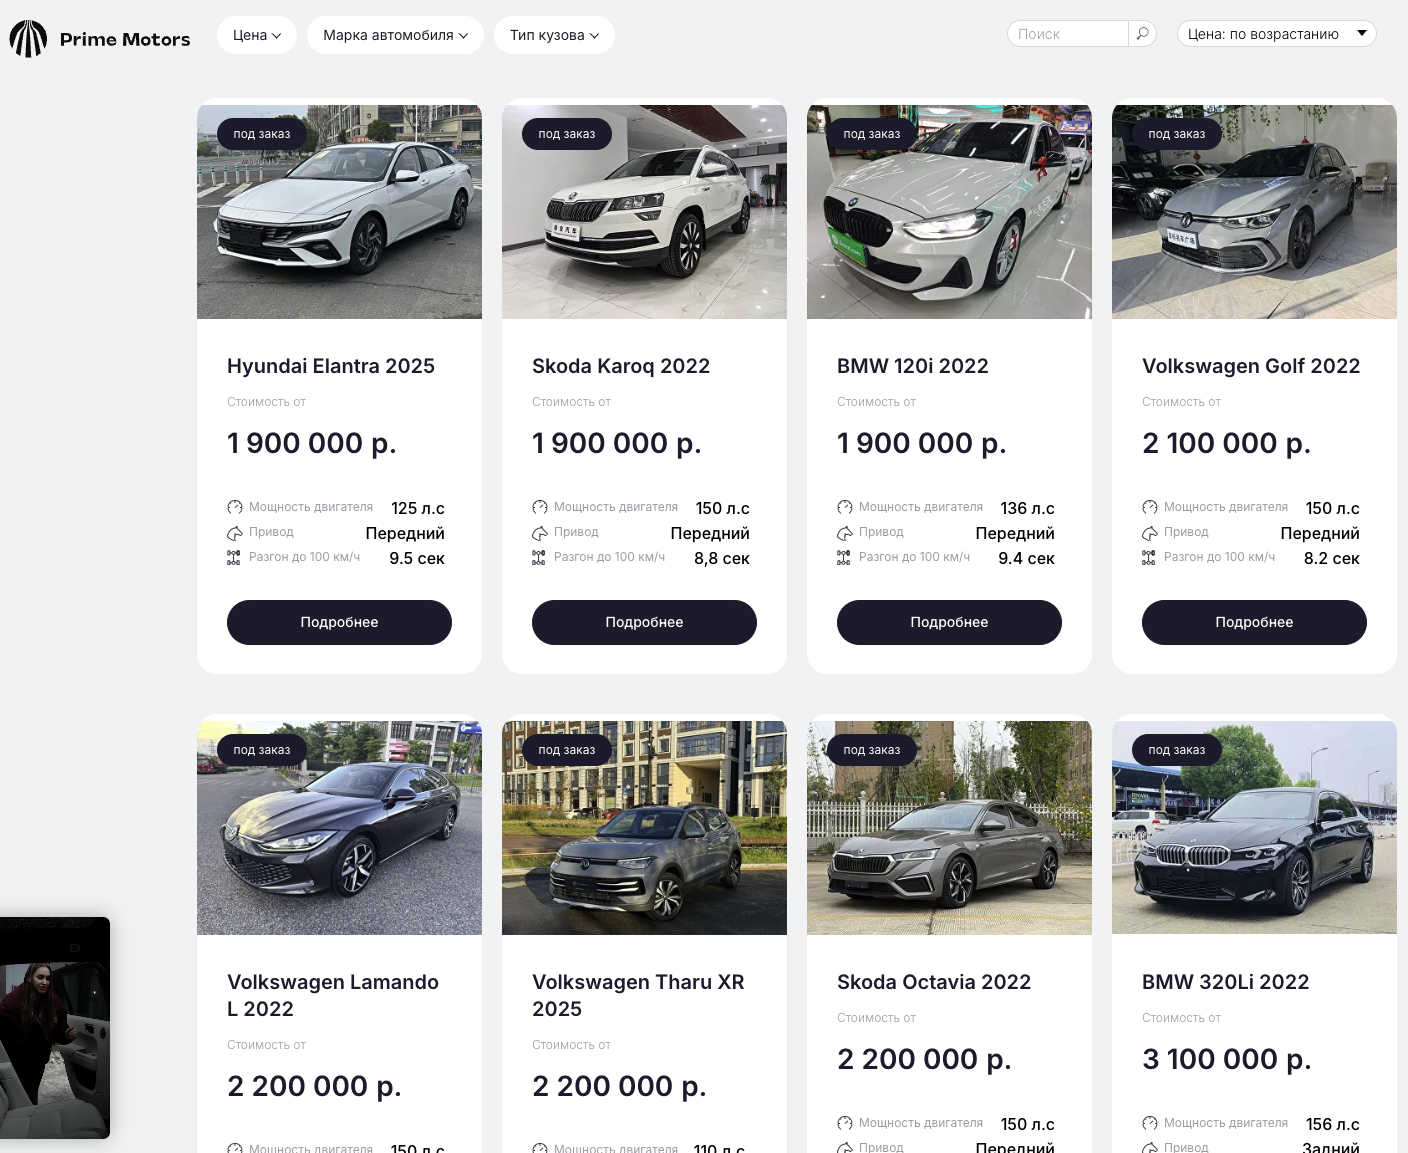Viewport: 1408px width, 1153px height.
Task: Click the под заказ badge on Skoda Karoq
Action: 567,134
